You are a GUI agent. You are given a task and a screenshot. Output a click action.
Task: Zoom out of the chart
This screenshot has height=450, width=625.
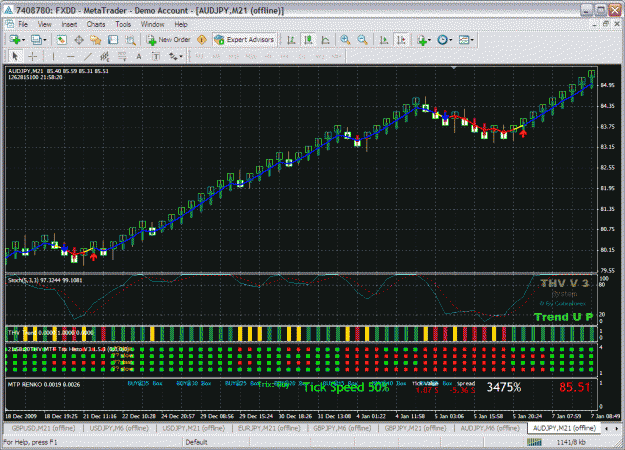(362, 40)
